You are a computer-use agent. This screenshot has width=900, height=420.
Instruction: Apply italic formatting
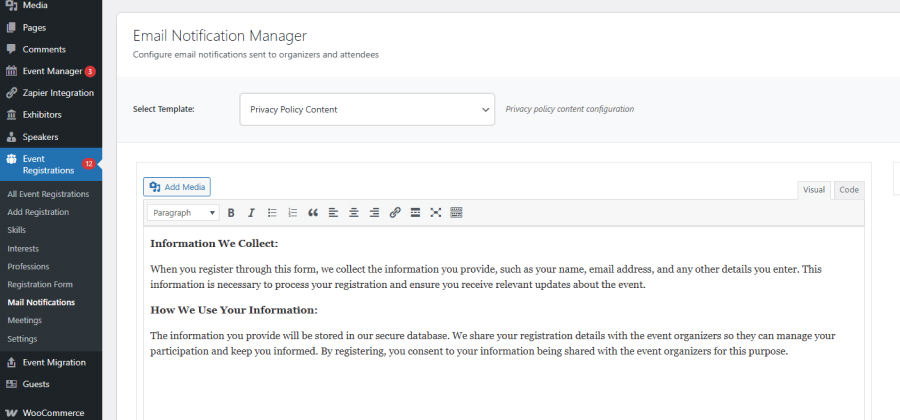(x=251, y=213)
